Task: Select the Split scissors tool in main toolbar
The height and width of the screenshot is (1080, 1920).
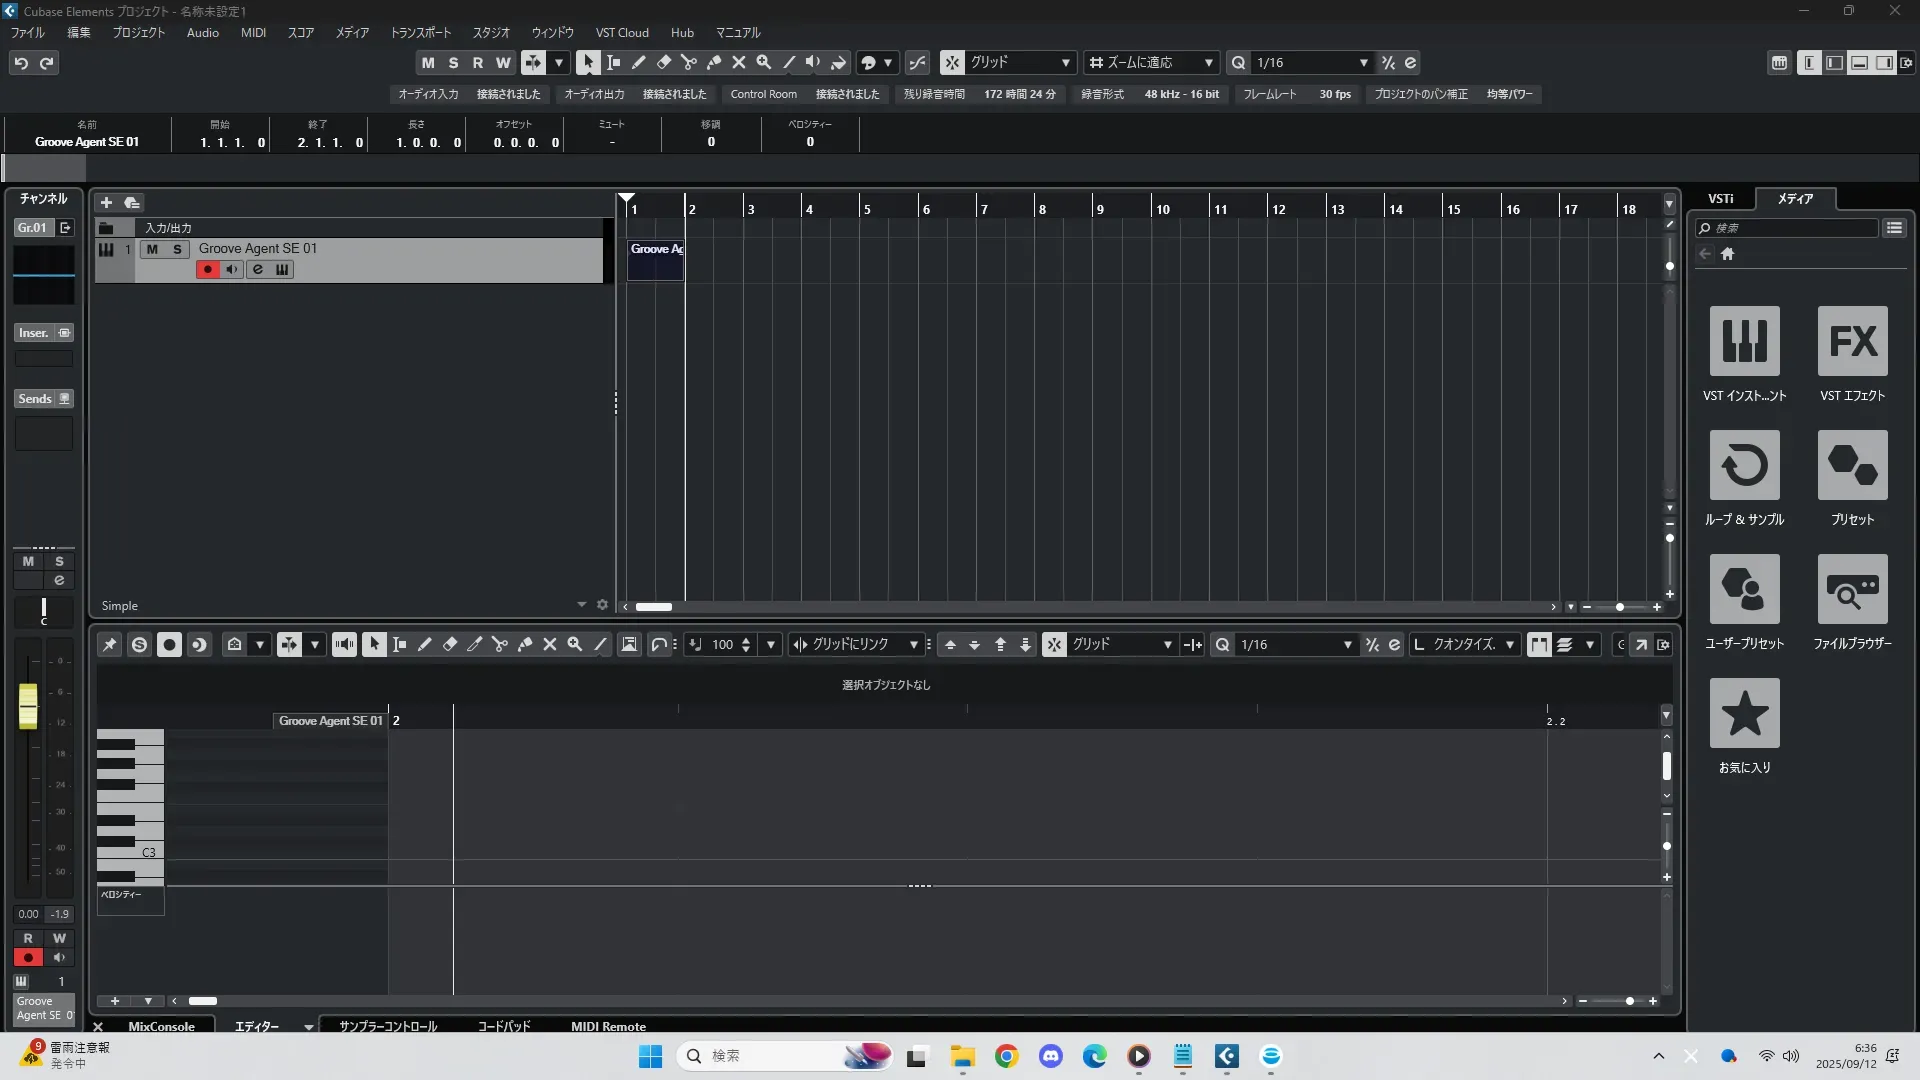Action: [x=688, y=62]
